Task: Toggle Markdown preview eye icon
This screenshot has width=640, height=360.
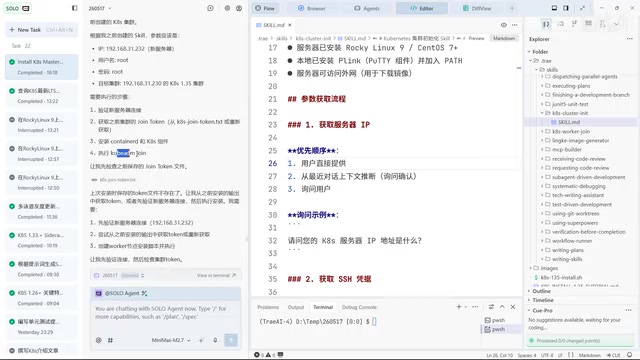Action: [x=504, y=25]
